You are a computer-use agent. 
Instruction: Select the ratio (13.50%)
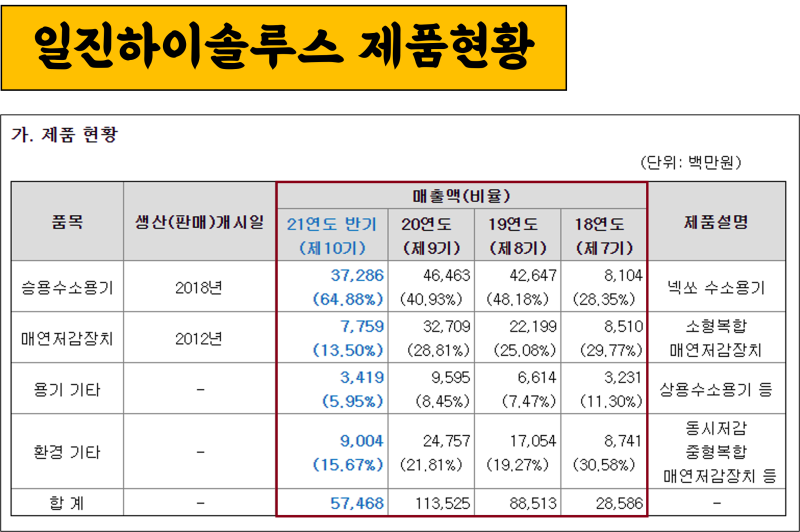click(348, 350)
